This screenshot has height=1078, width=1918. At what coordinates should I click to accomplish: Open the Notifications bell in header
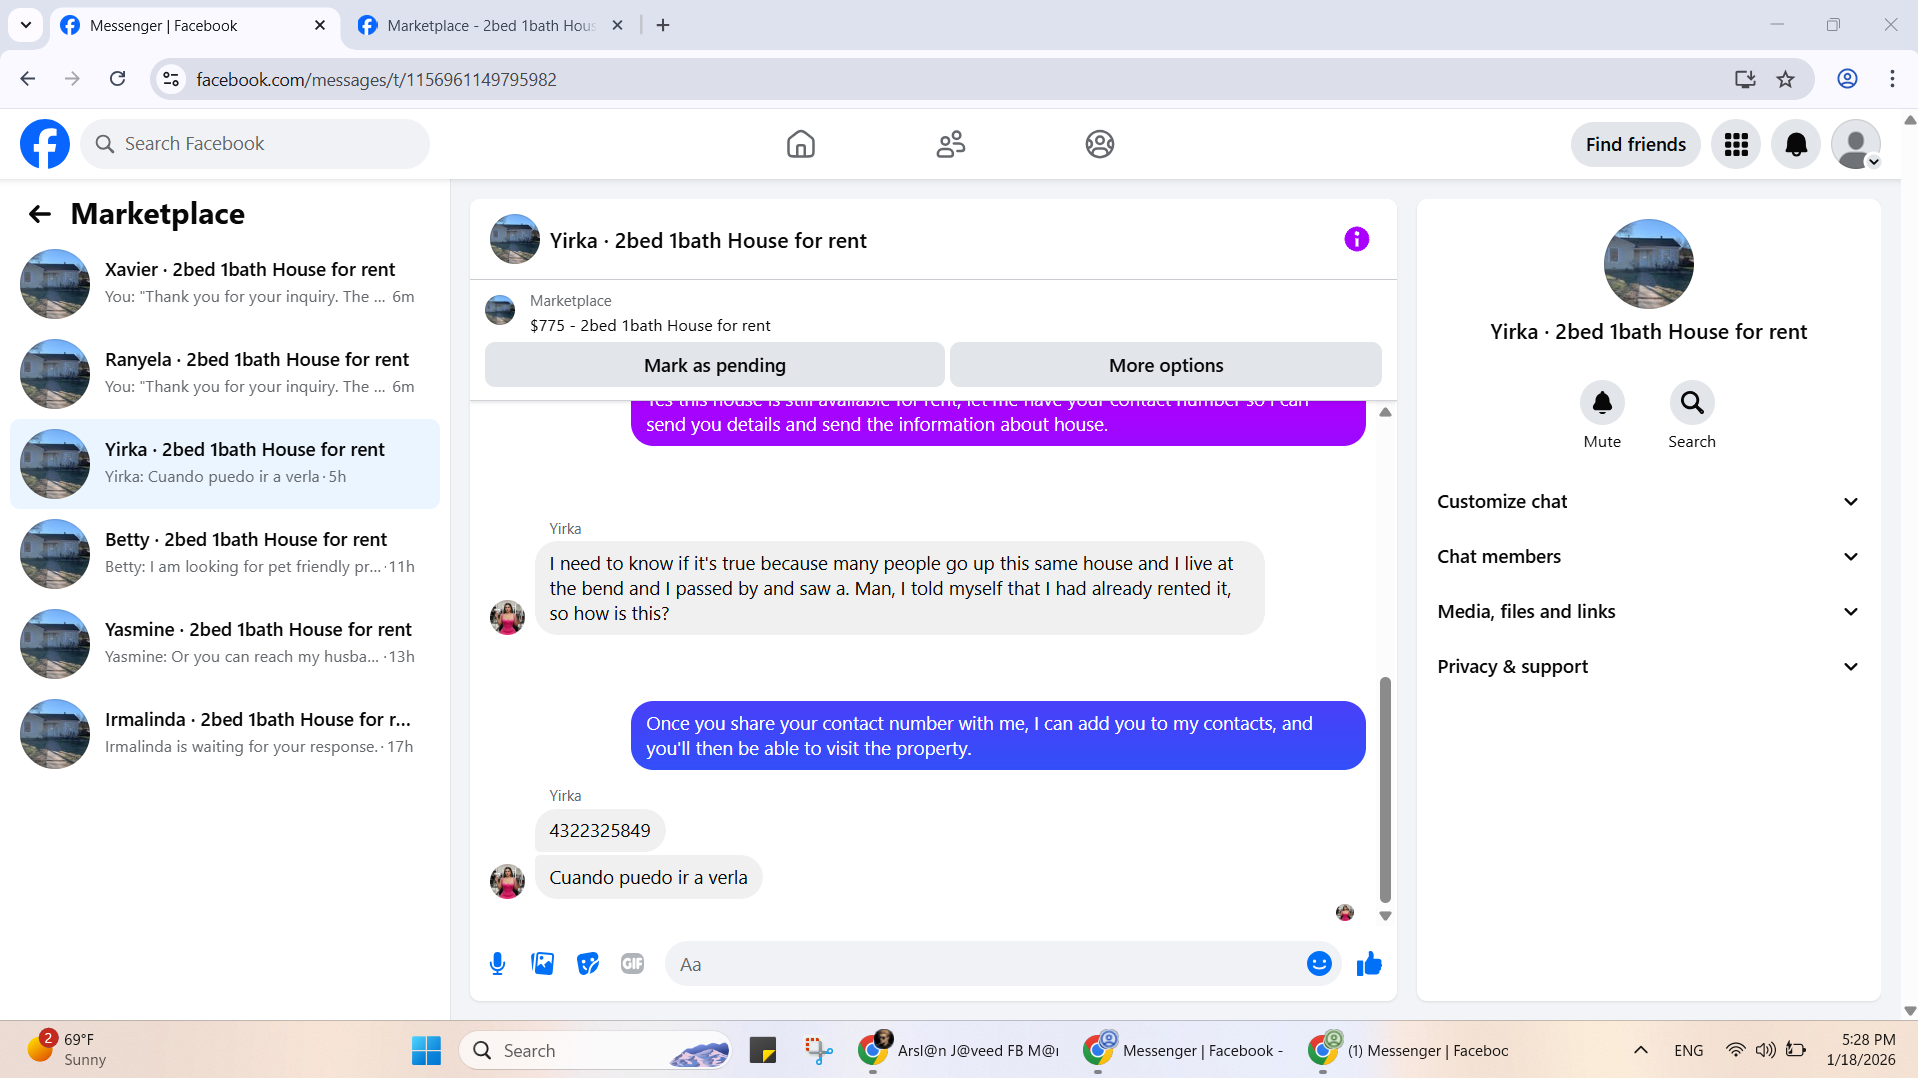pos(1796,144)
